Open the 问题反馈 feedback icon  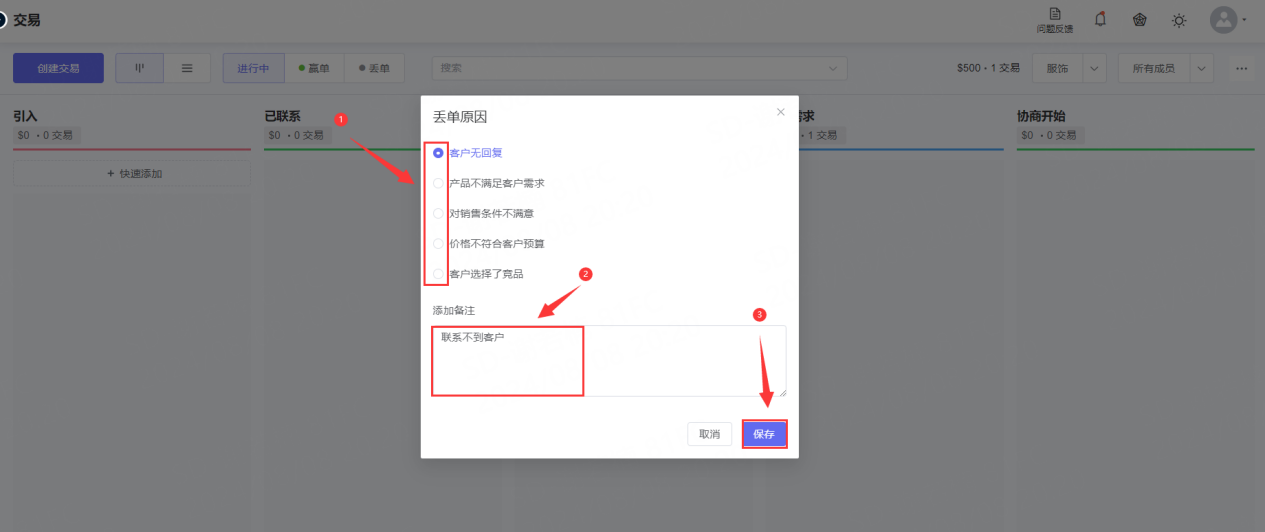point(1055,20)
